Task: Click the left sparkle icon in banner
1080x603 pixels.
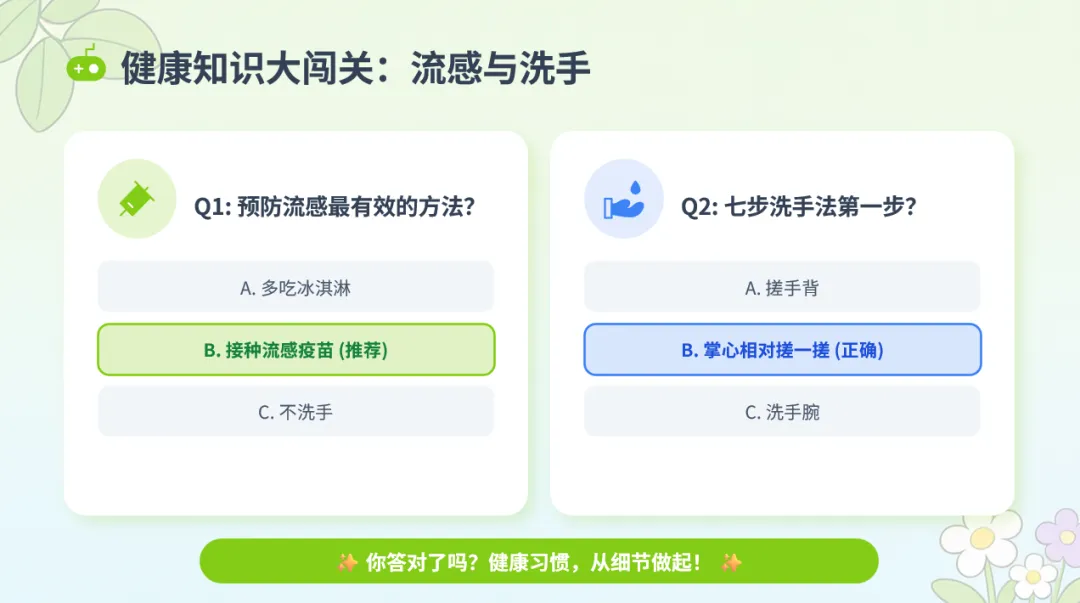Action: point(347,562)
